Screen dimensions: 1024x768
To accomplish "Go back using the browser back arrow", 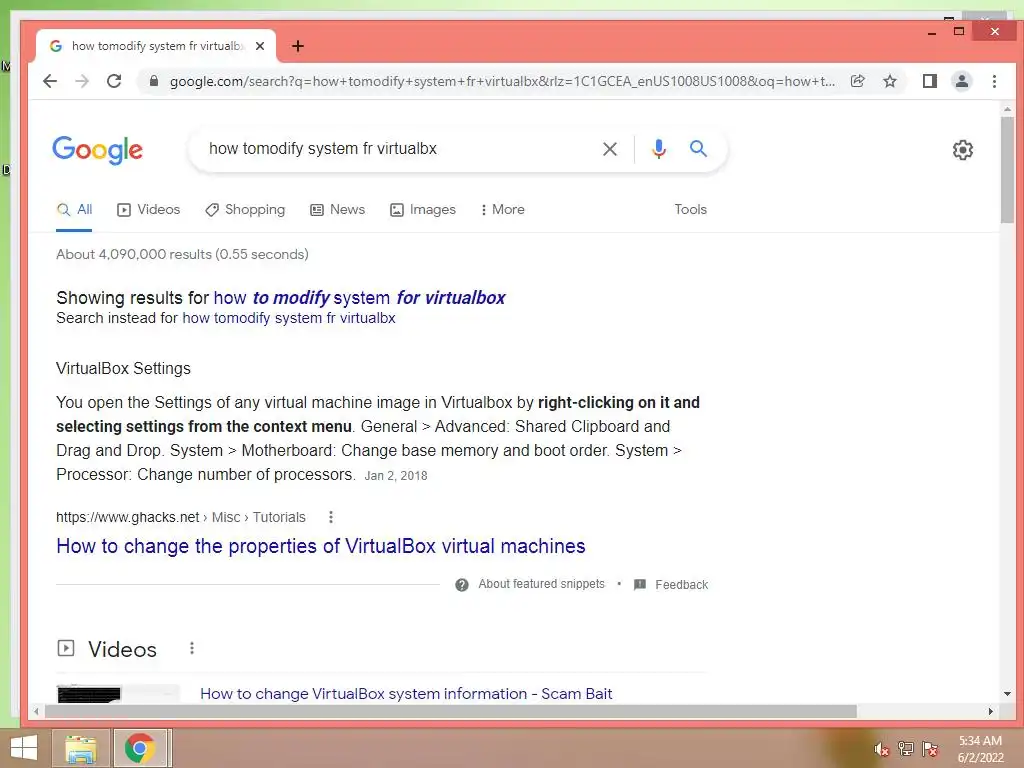I will pyautogui.click(x=50, y=81).
